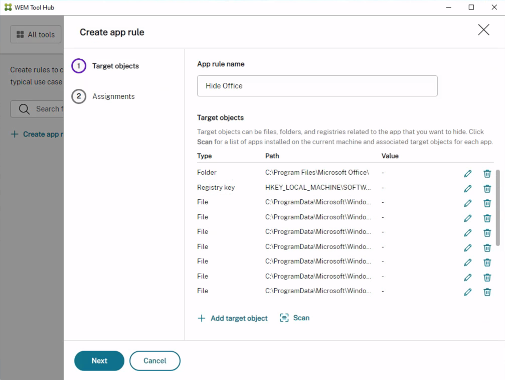
Task: Open All tools in background window
Action: click(36, 34)
